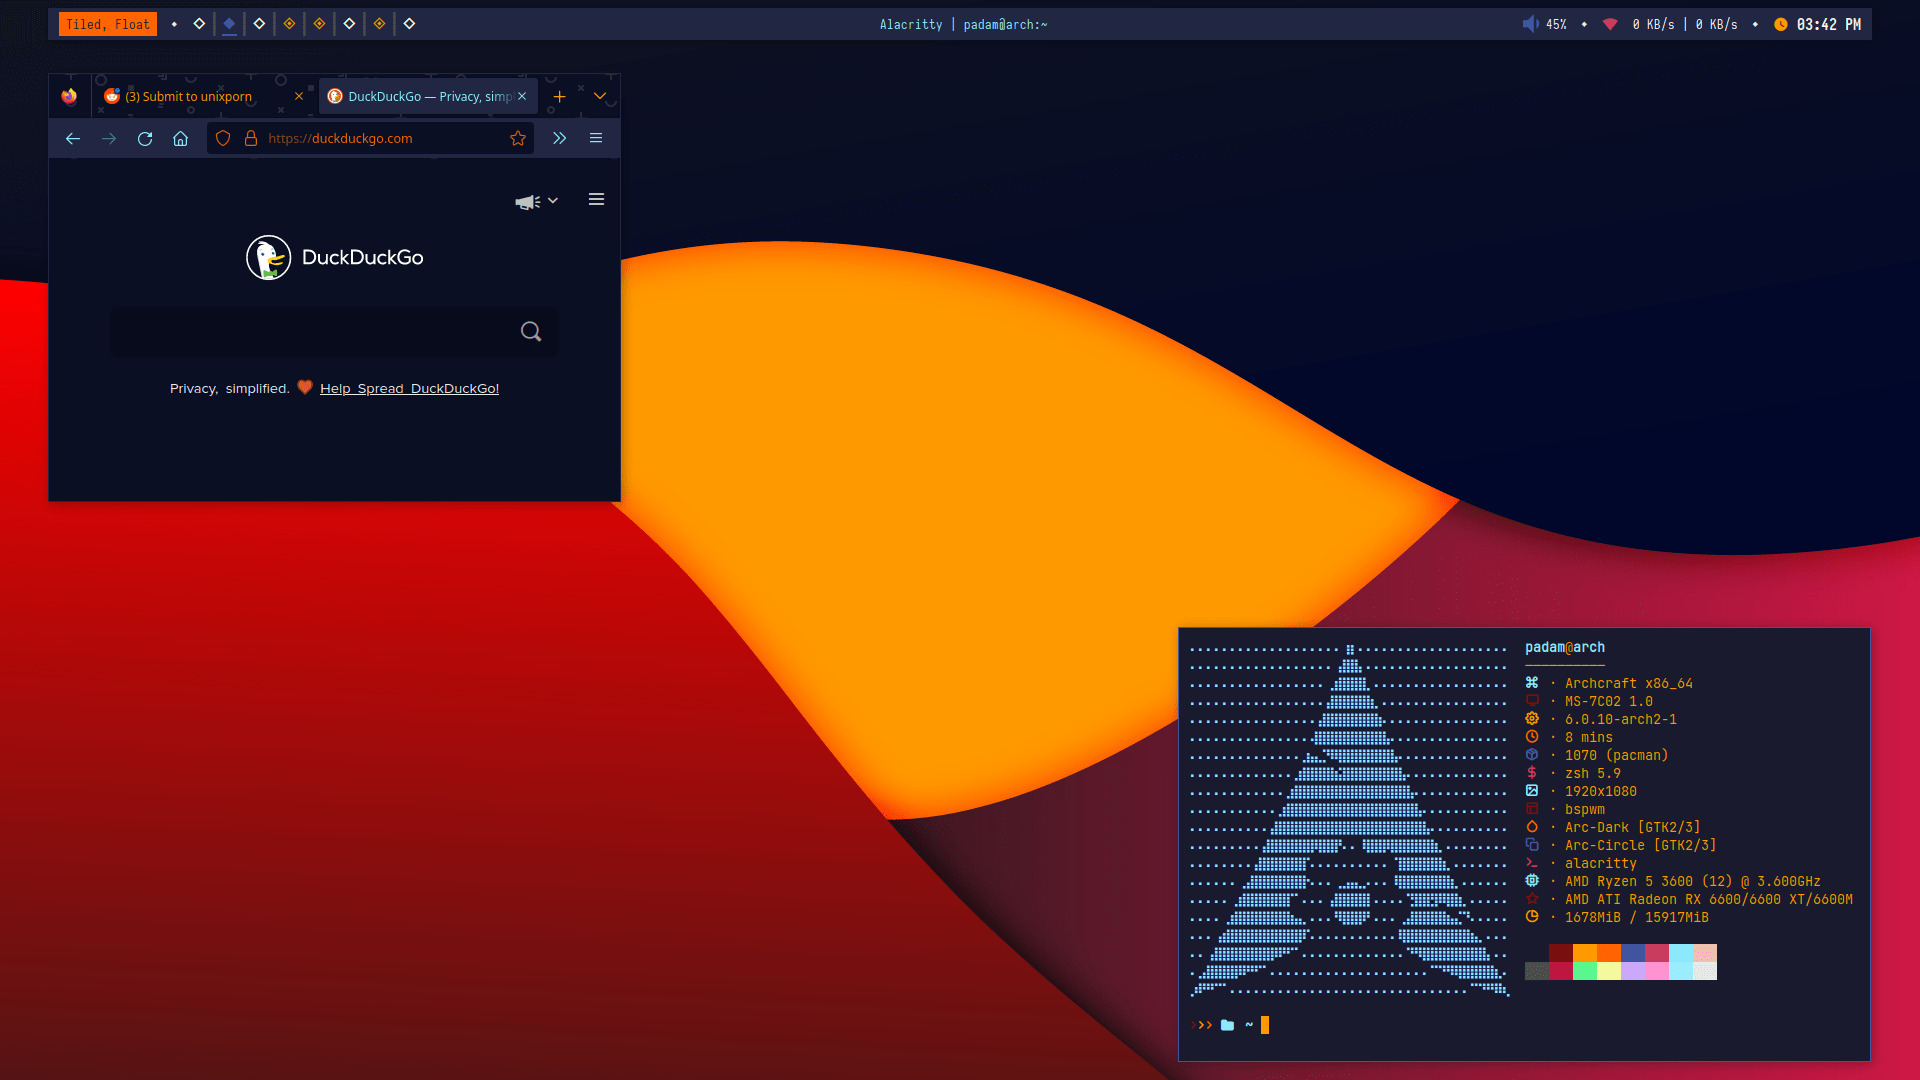Click the Help Spread DuckDuckGo! link

[410, 388]
